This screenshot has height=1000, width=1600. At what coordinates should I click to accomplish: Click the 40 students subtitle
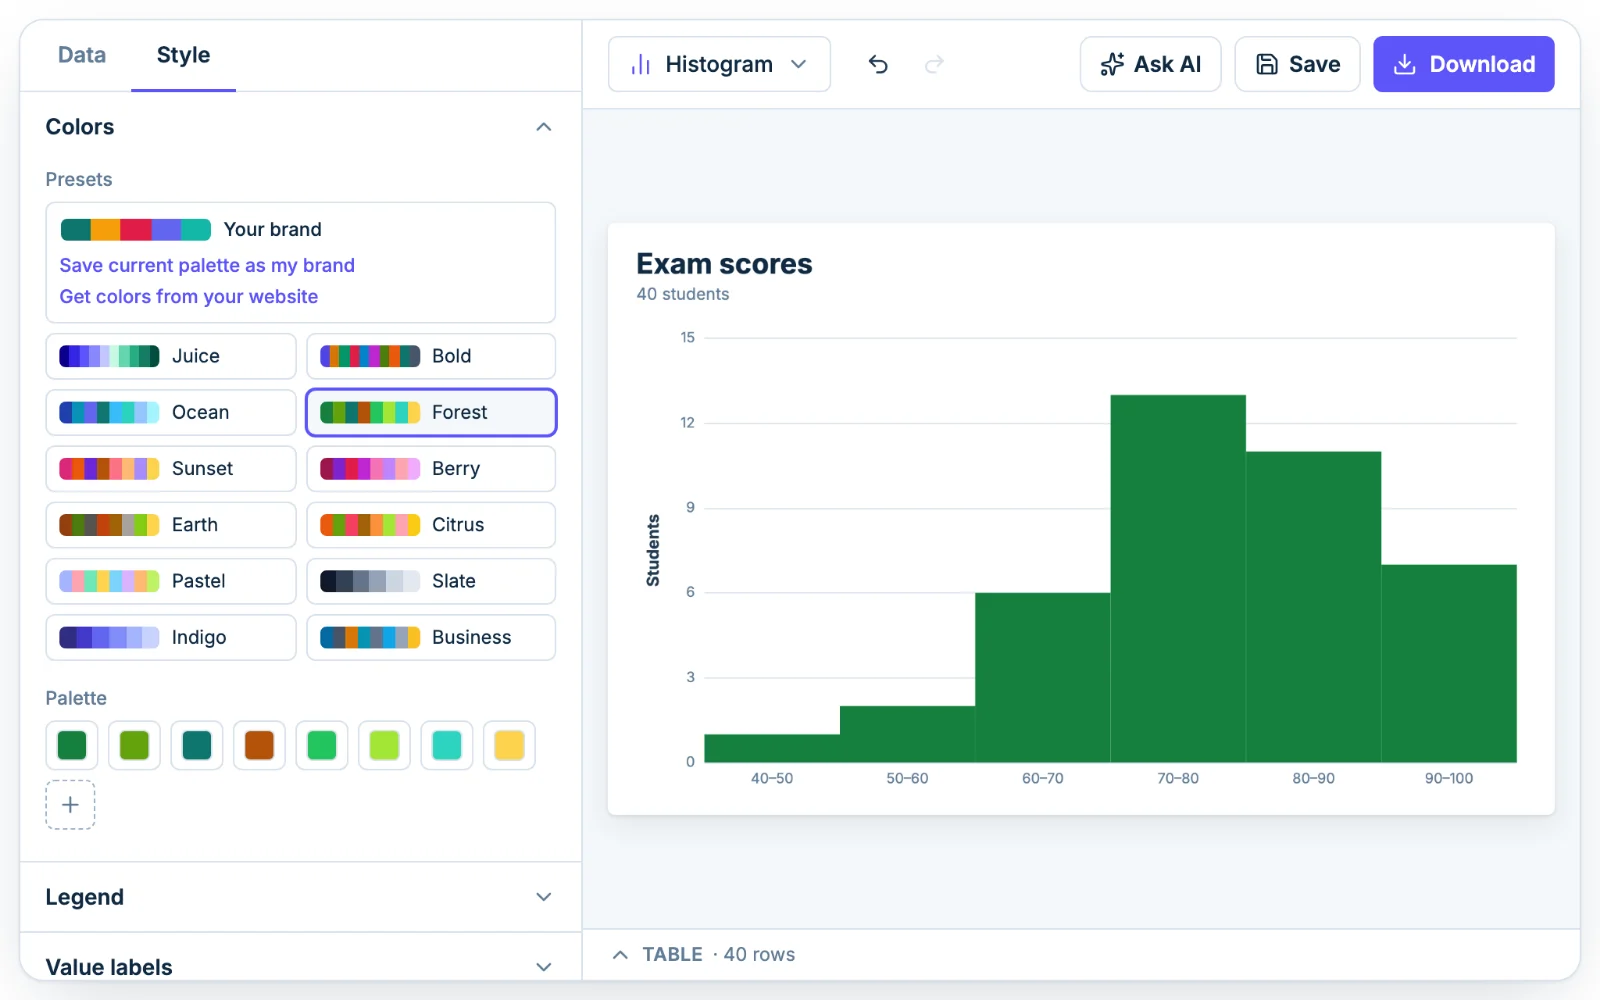tap(683, 294)
